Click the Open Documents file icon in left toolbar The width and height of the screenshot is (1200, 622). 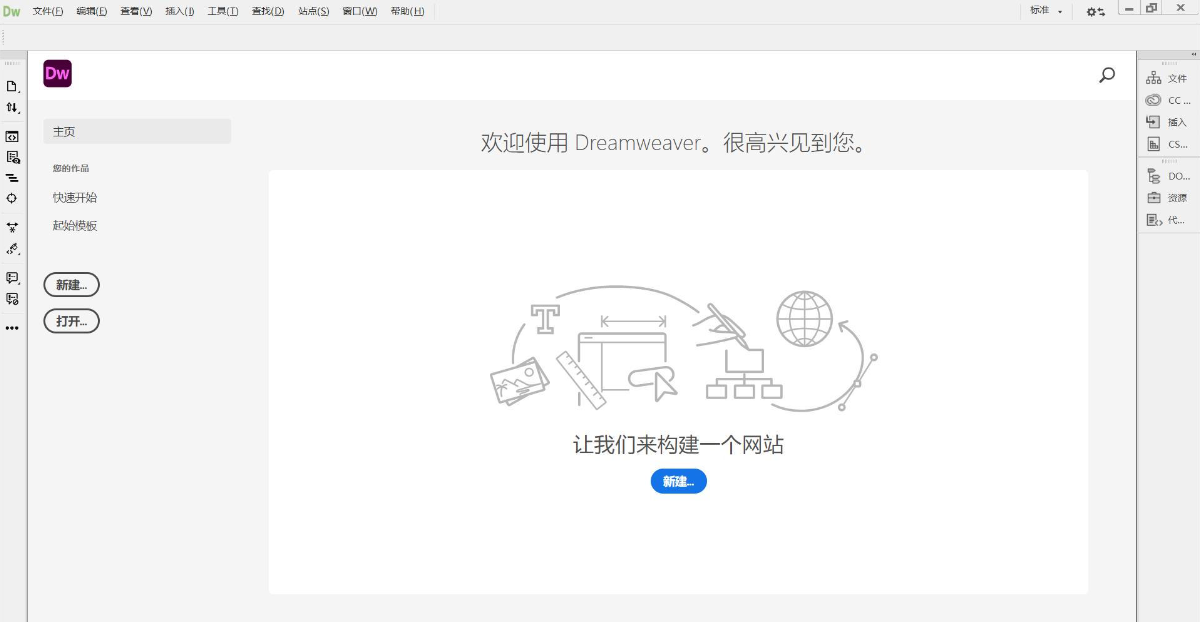12,87
